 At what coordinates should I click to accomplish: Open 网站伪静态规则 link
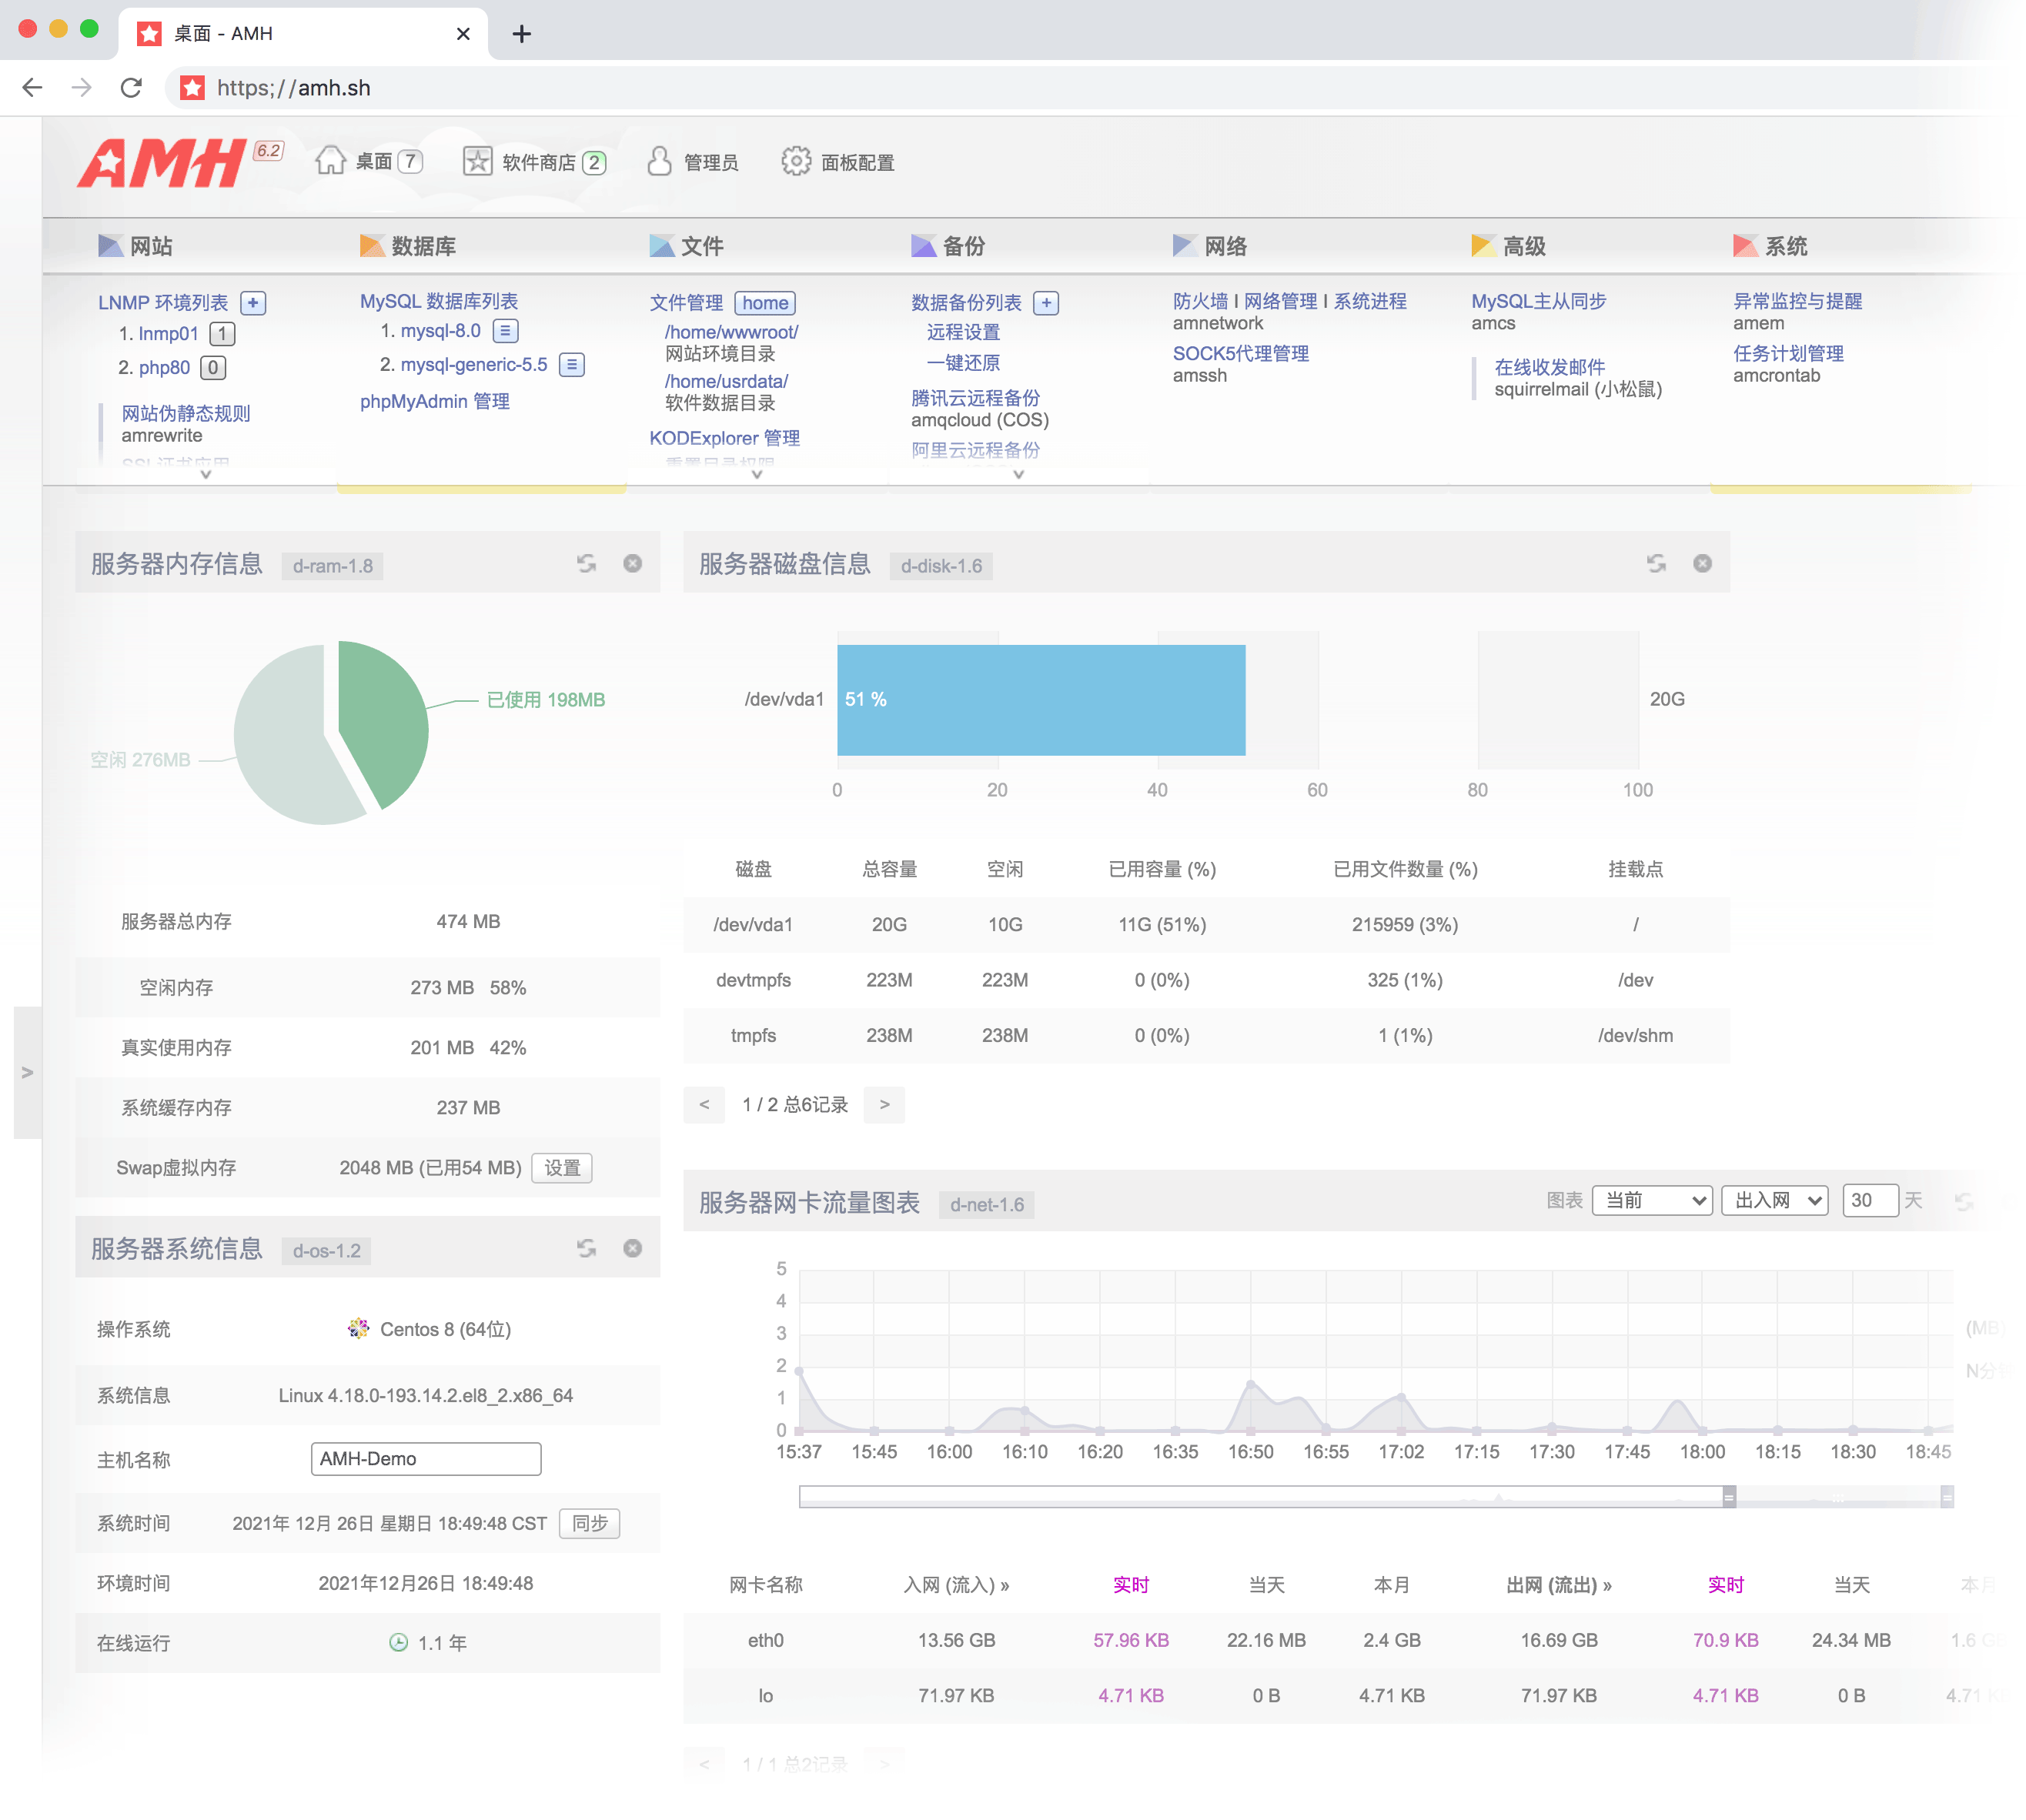coord(186,414)
